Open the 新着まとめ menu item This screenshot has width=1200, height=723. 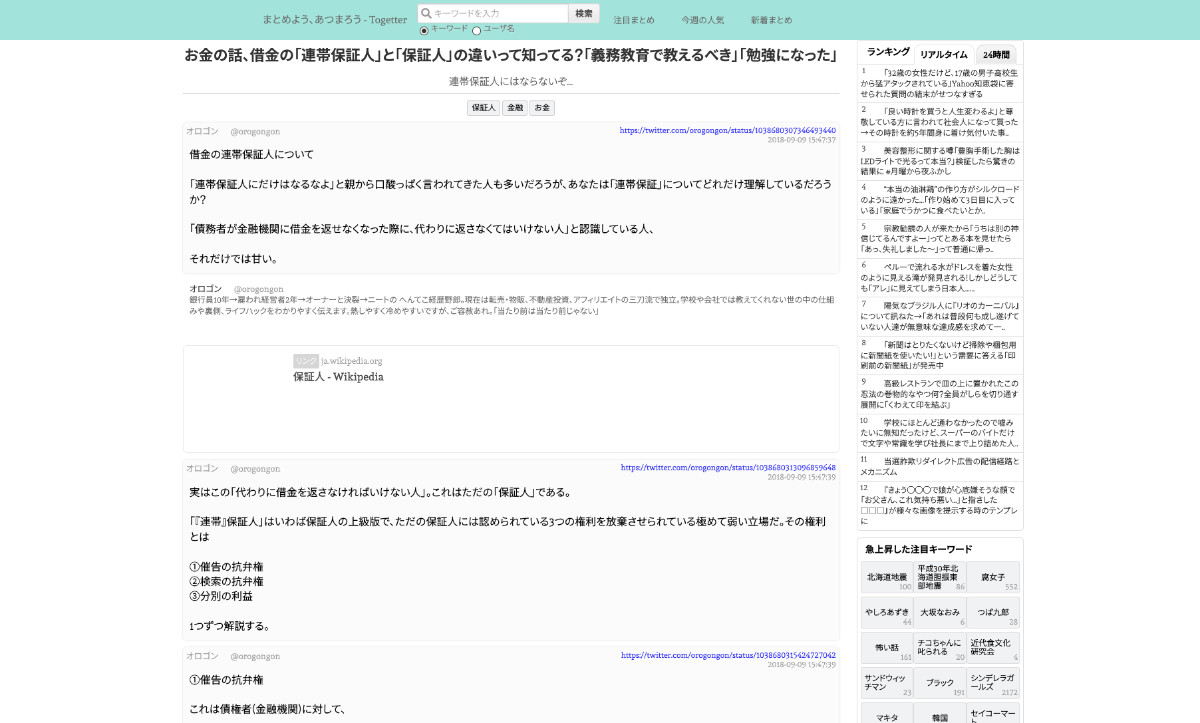(x=769, y=18)
